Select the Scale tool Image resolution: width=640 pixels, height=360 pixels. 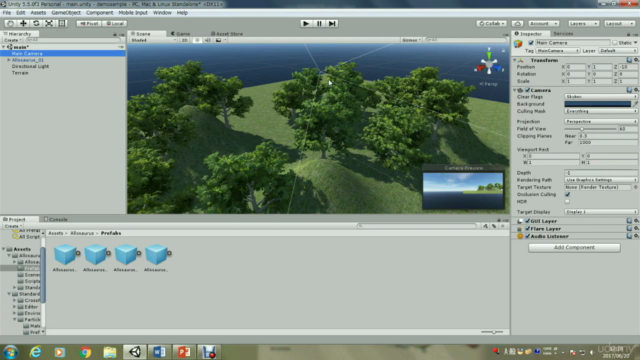pos(49,23)
